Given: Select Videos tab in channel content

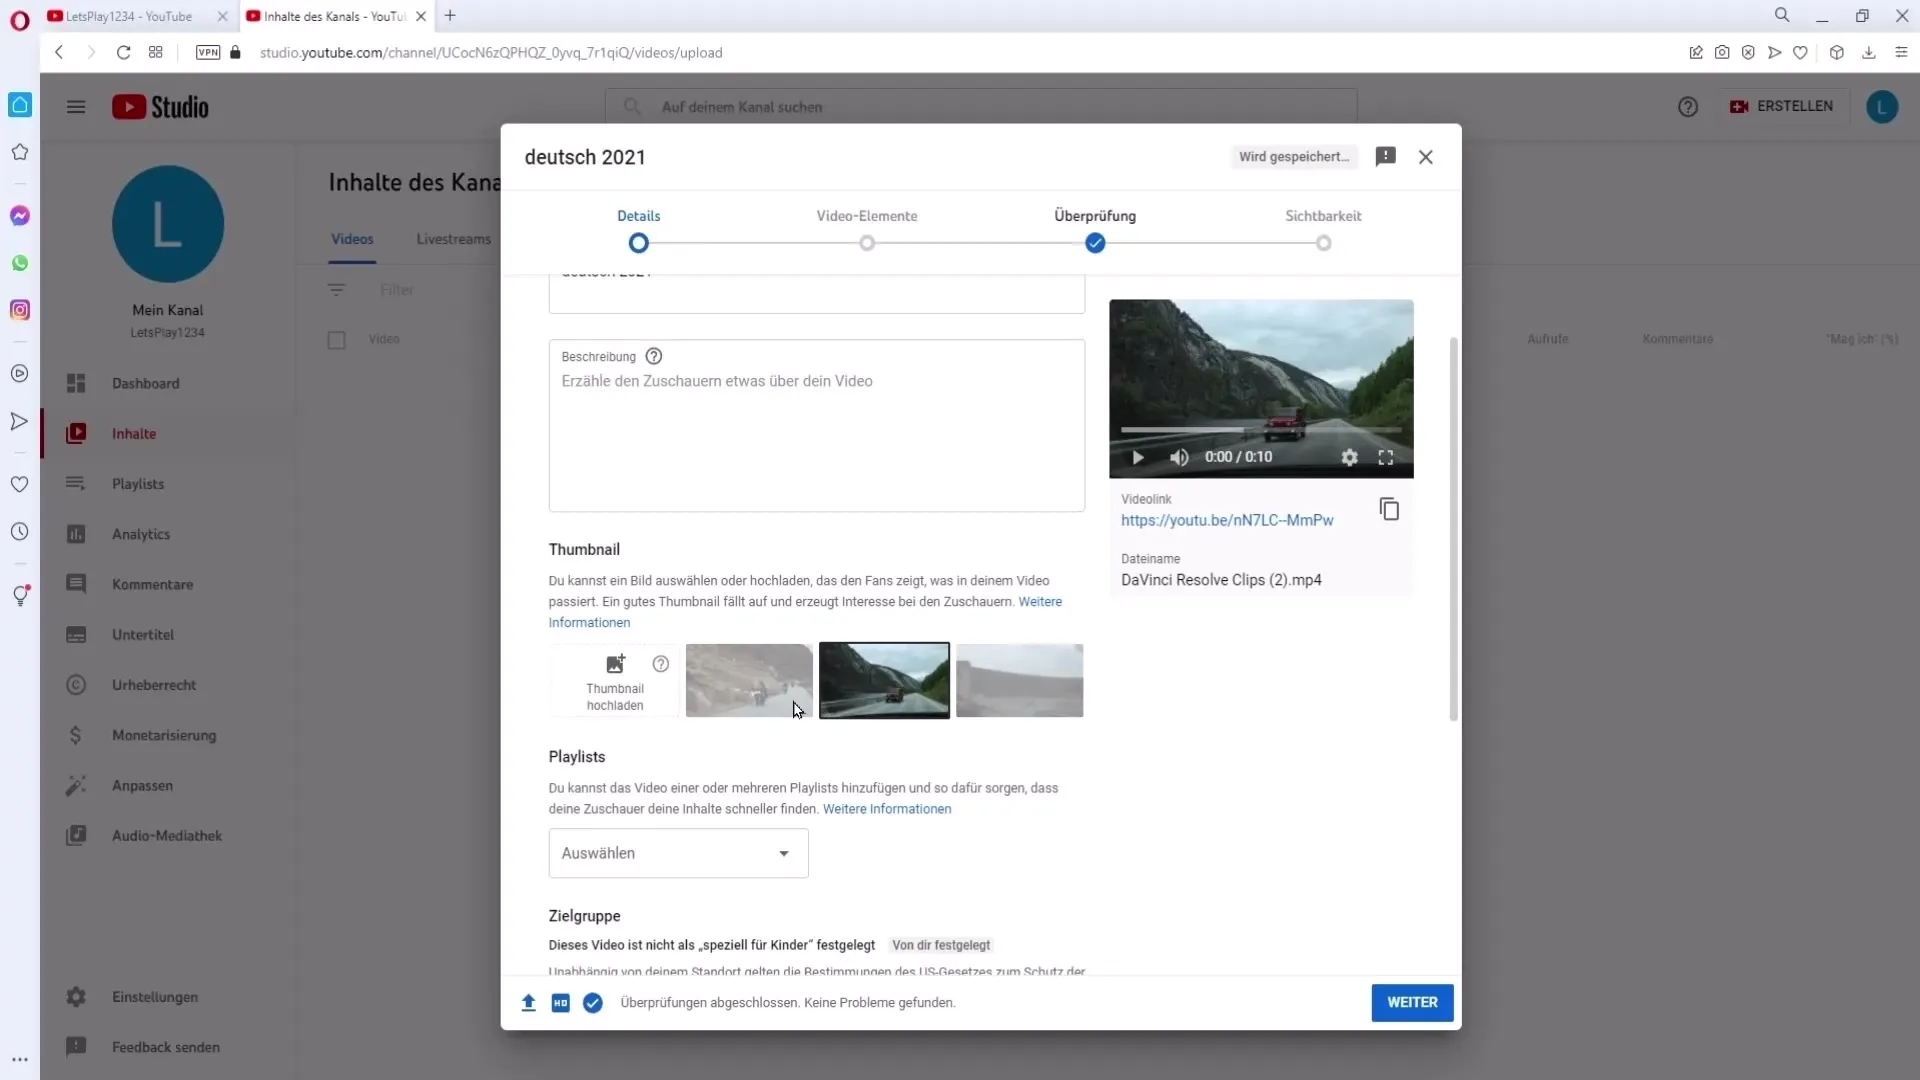Looking at the screenshot, I should [x=352, y=239].
